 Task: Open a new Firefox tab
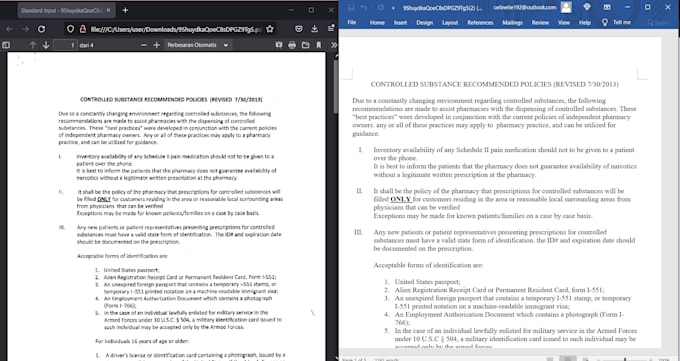click(125, 10)
